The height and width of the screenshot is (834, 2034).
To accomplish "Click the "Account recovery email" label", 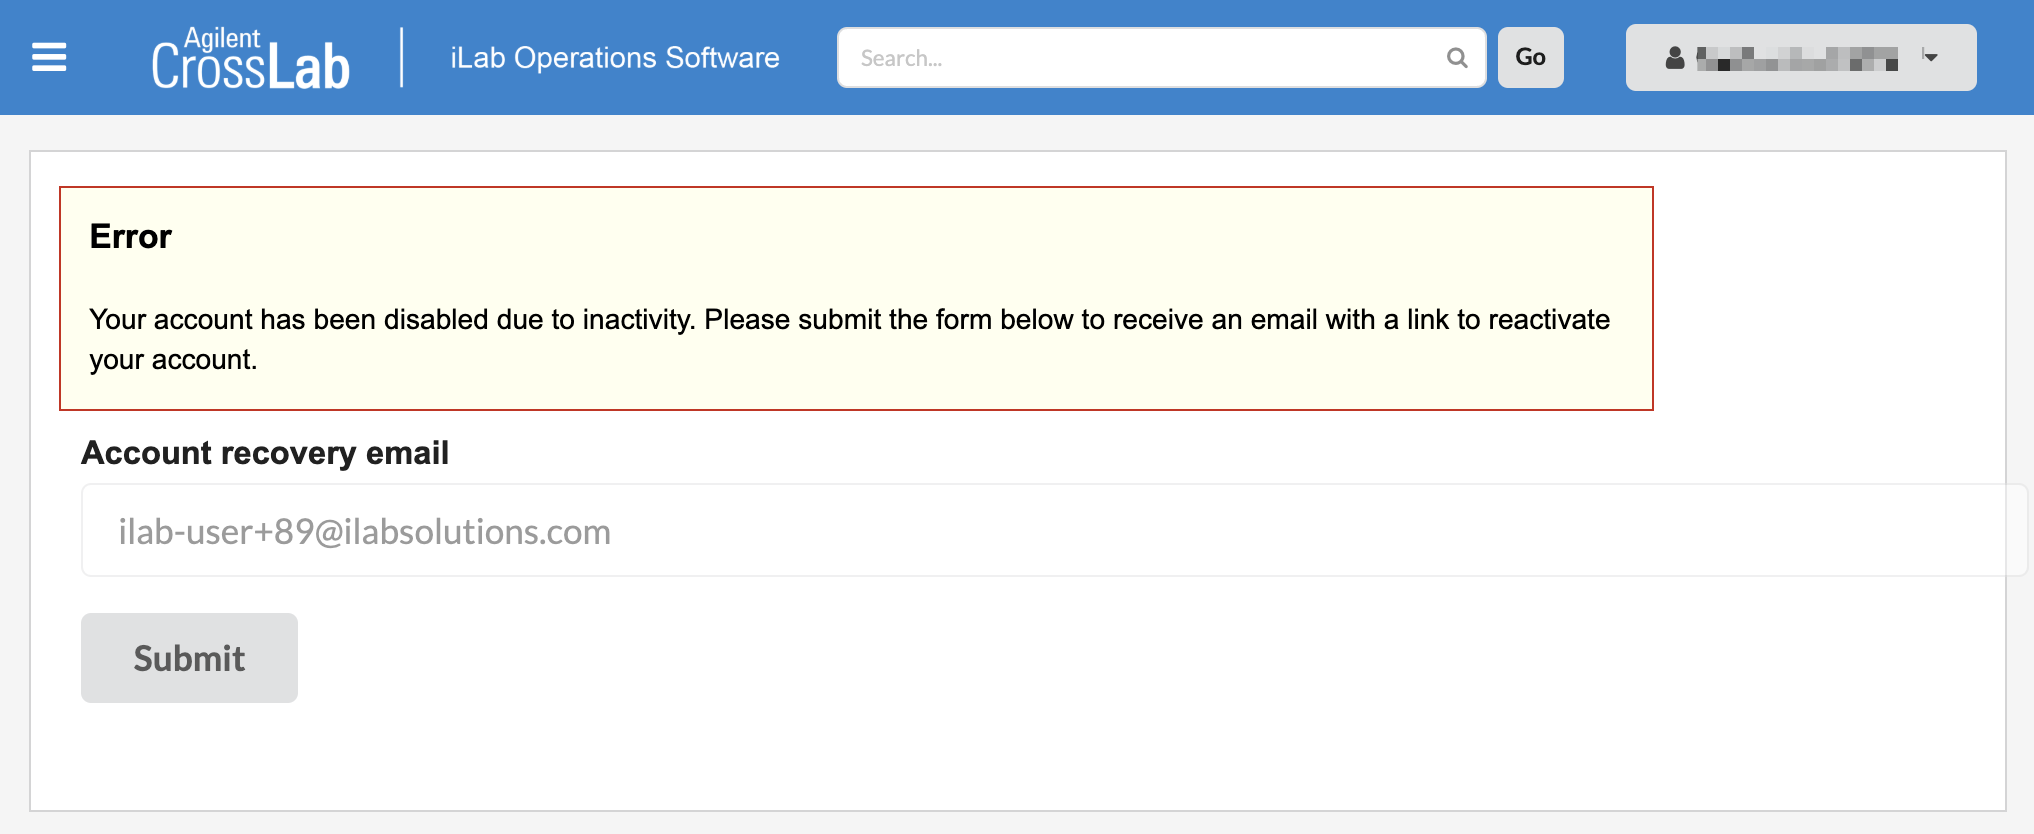I will click(x=265, y=453).
